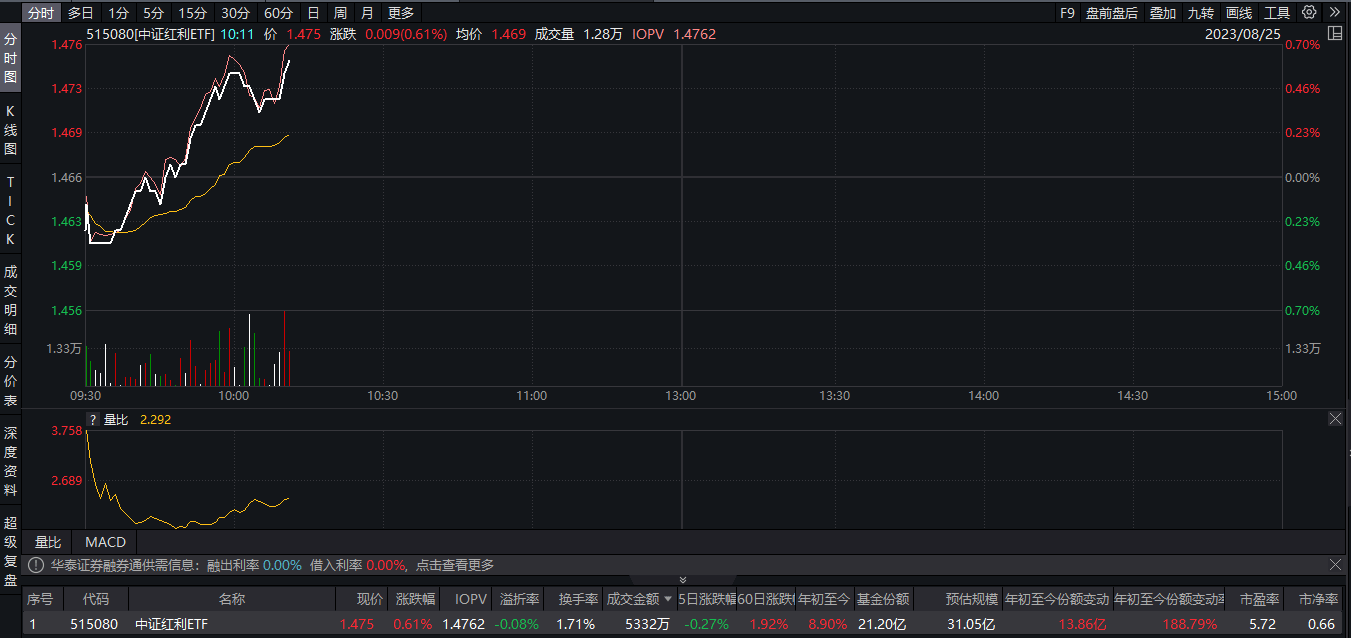1351x638 pixels.
Task: Open the chart settings gear icon
Action: pyautogui.click(x=1309, y=13)
